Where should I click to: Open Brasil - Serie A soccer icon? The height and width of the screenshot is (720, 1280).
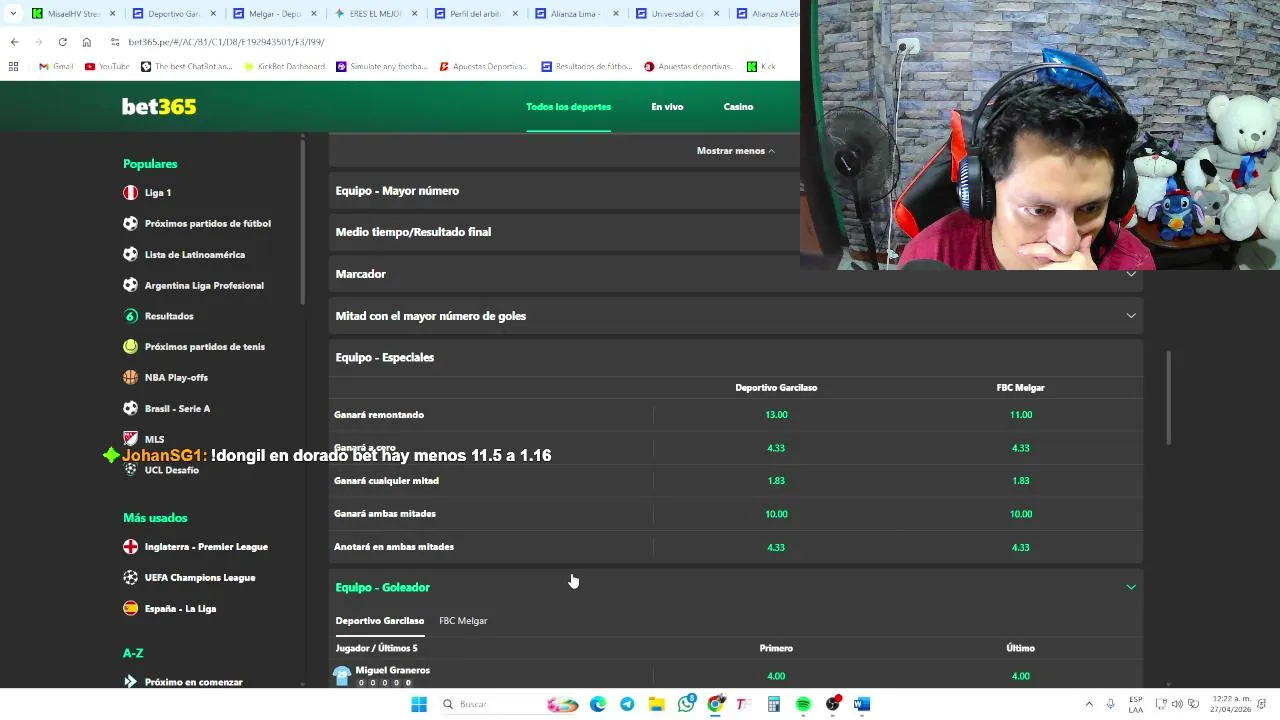(130, 408)
